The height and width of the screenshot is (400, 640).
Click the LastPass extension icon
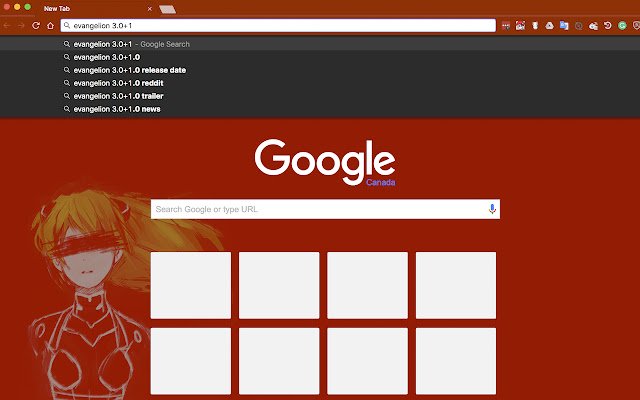506,26
